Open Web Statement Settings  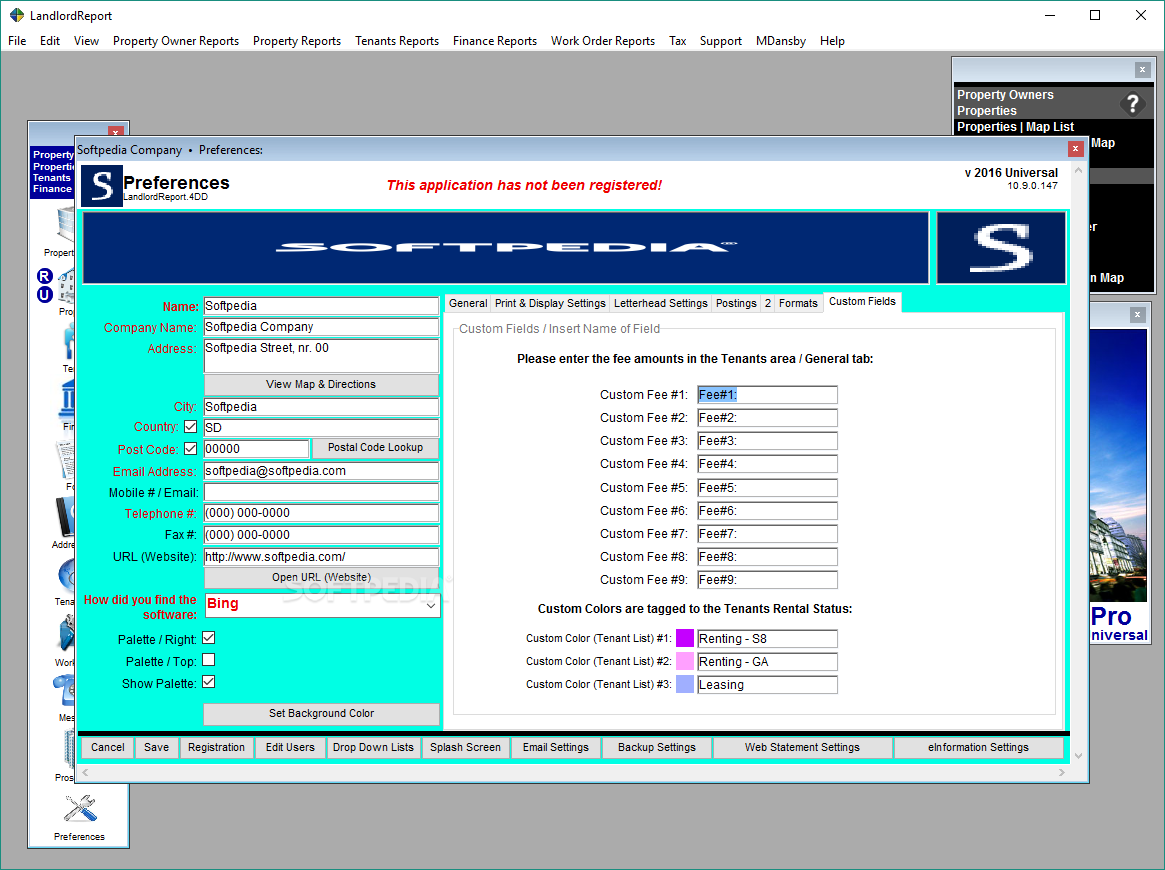802,747
